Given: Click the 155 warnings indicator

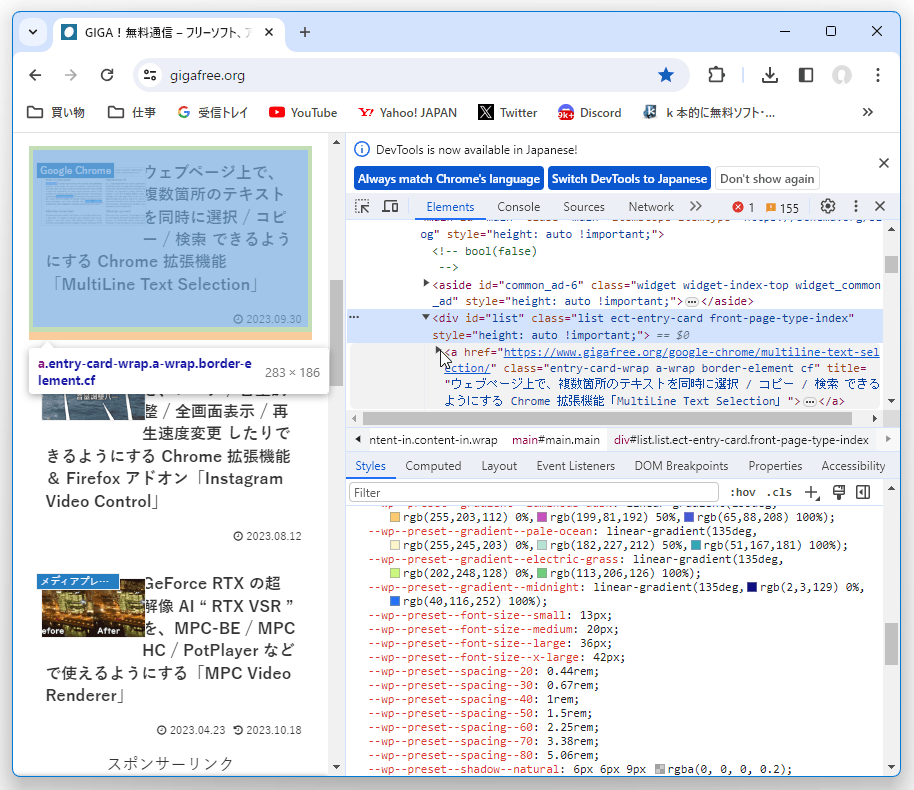Looking at the screenshot, I should click(x=782, y=208).
